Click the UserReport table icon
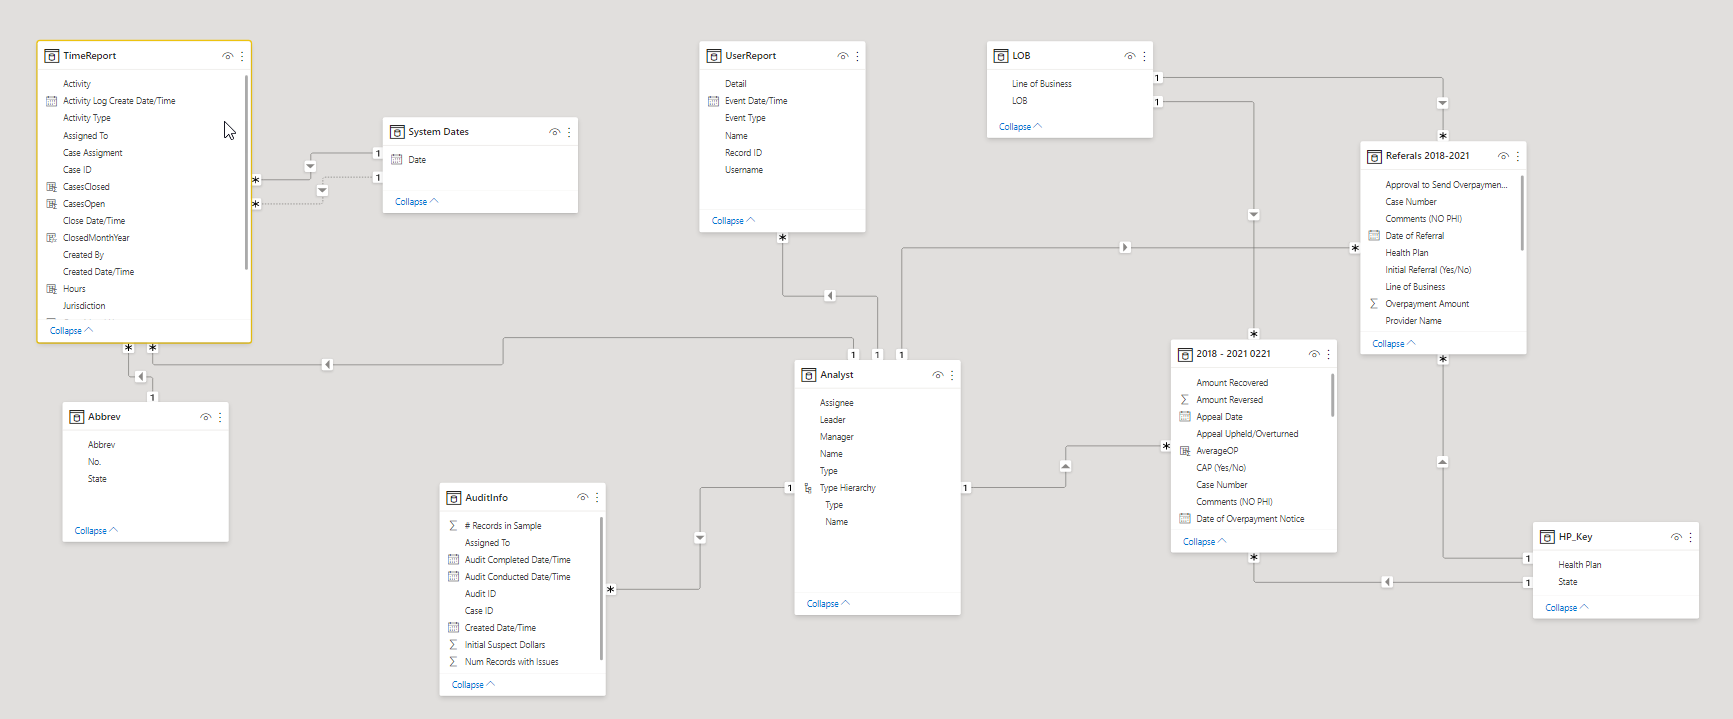Image resolution: width=1733 pixels, height=719 pixels. 714,56
